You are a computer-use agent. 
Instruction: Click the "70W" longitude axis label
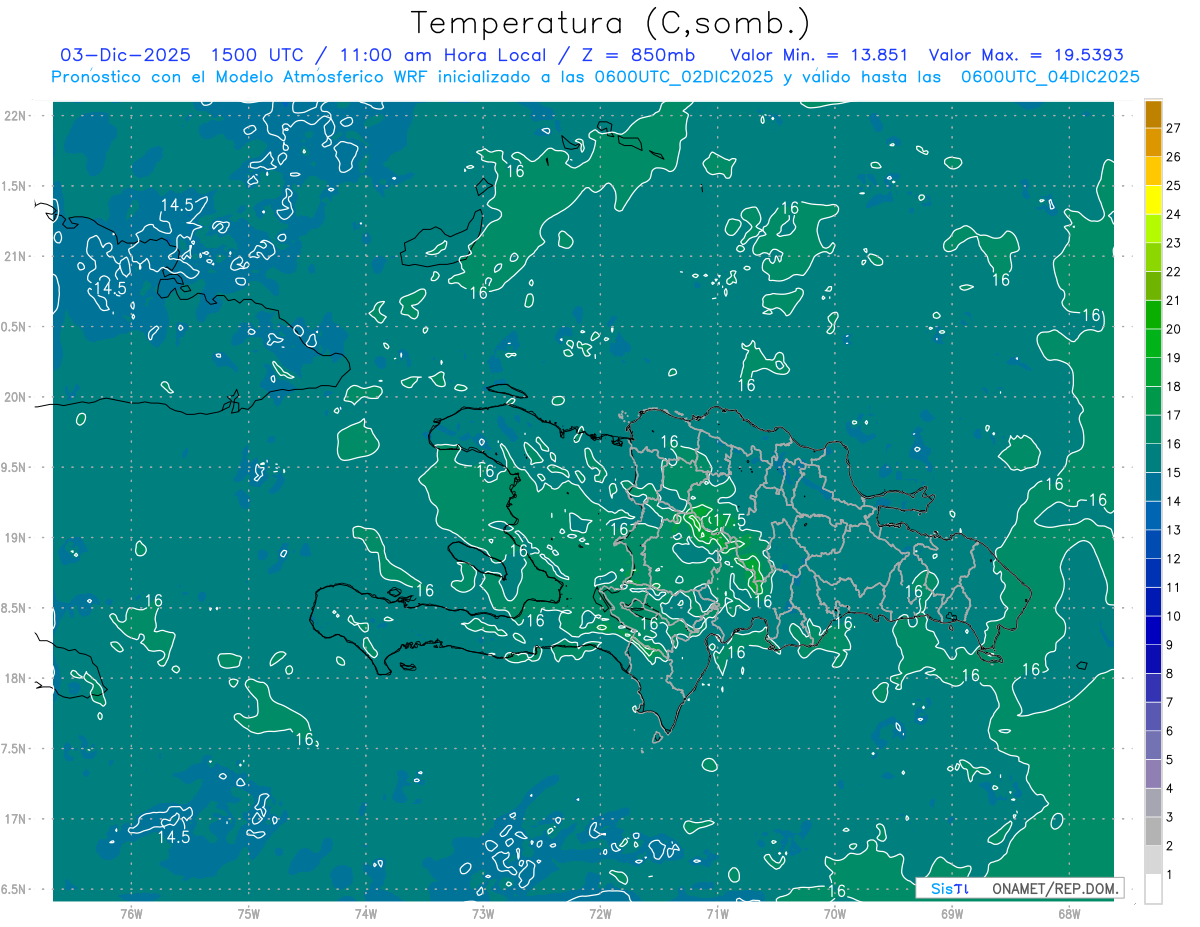point(835,914)
